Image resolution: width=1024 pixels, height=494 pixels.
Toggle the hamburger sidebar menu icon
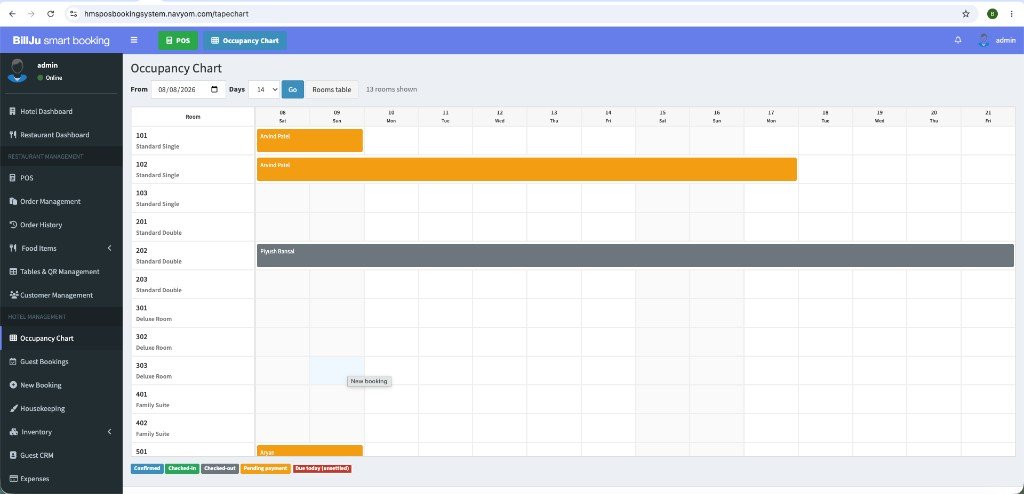coord(134,40)
